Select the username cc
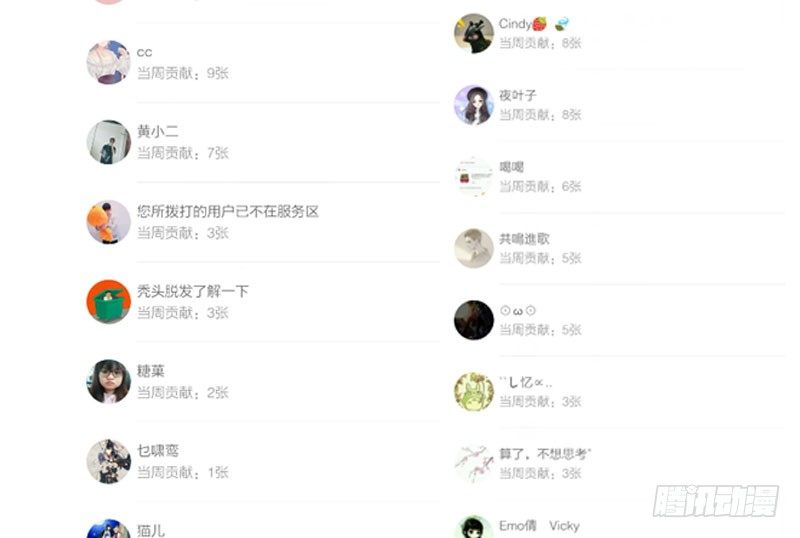The width and height of the screenshot is (800, 538). click(x=144, y=53)
